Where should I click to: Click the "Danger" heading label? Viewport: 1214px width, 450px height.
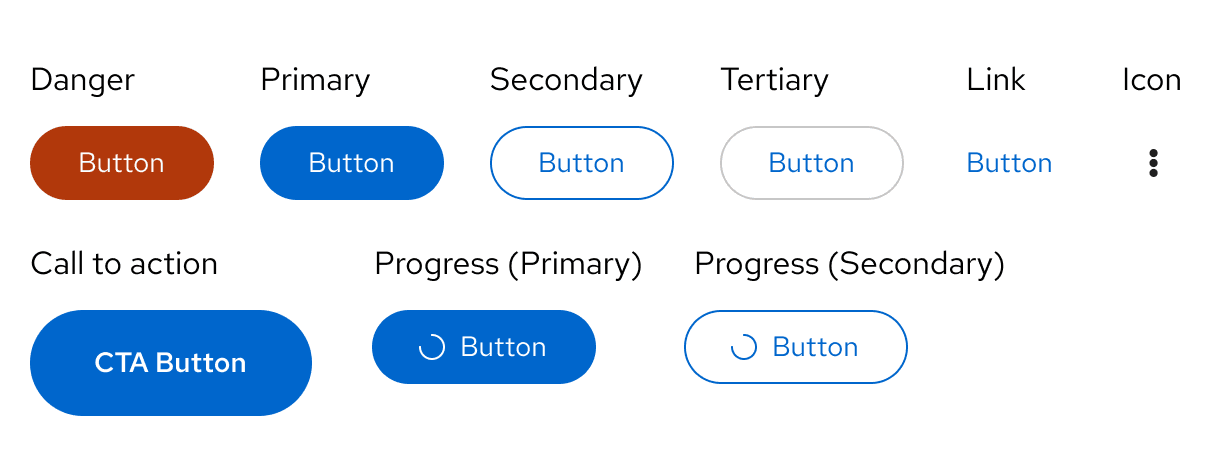[83, 80]
